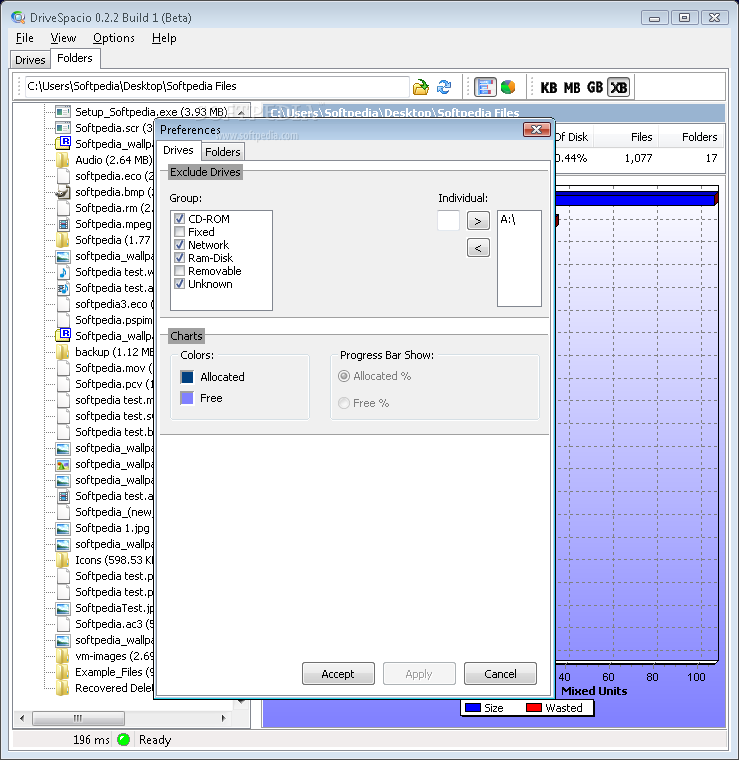This screenshot has width=739, height=760.
Task: Open the Options menu
Action: (x=114, y=38)
